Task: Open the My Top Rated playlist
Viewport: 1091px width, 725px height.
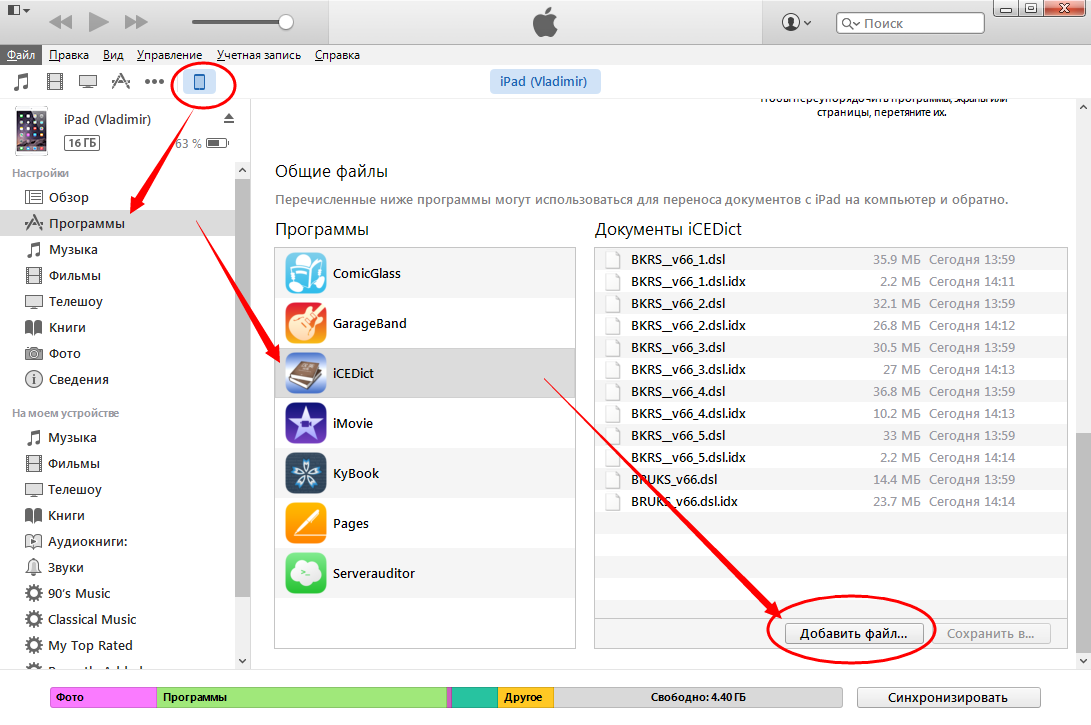Action: coord(118,645)
